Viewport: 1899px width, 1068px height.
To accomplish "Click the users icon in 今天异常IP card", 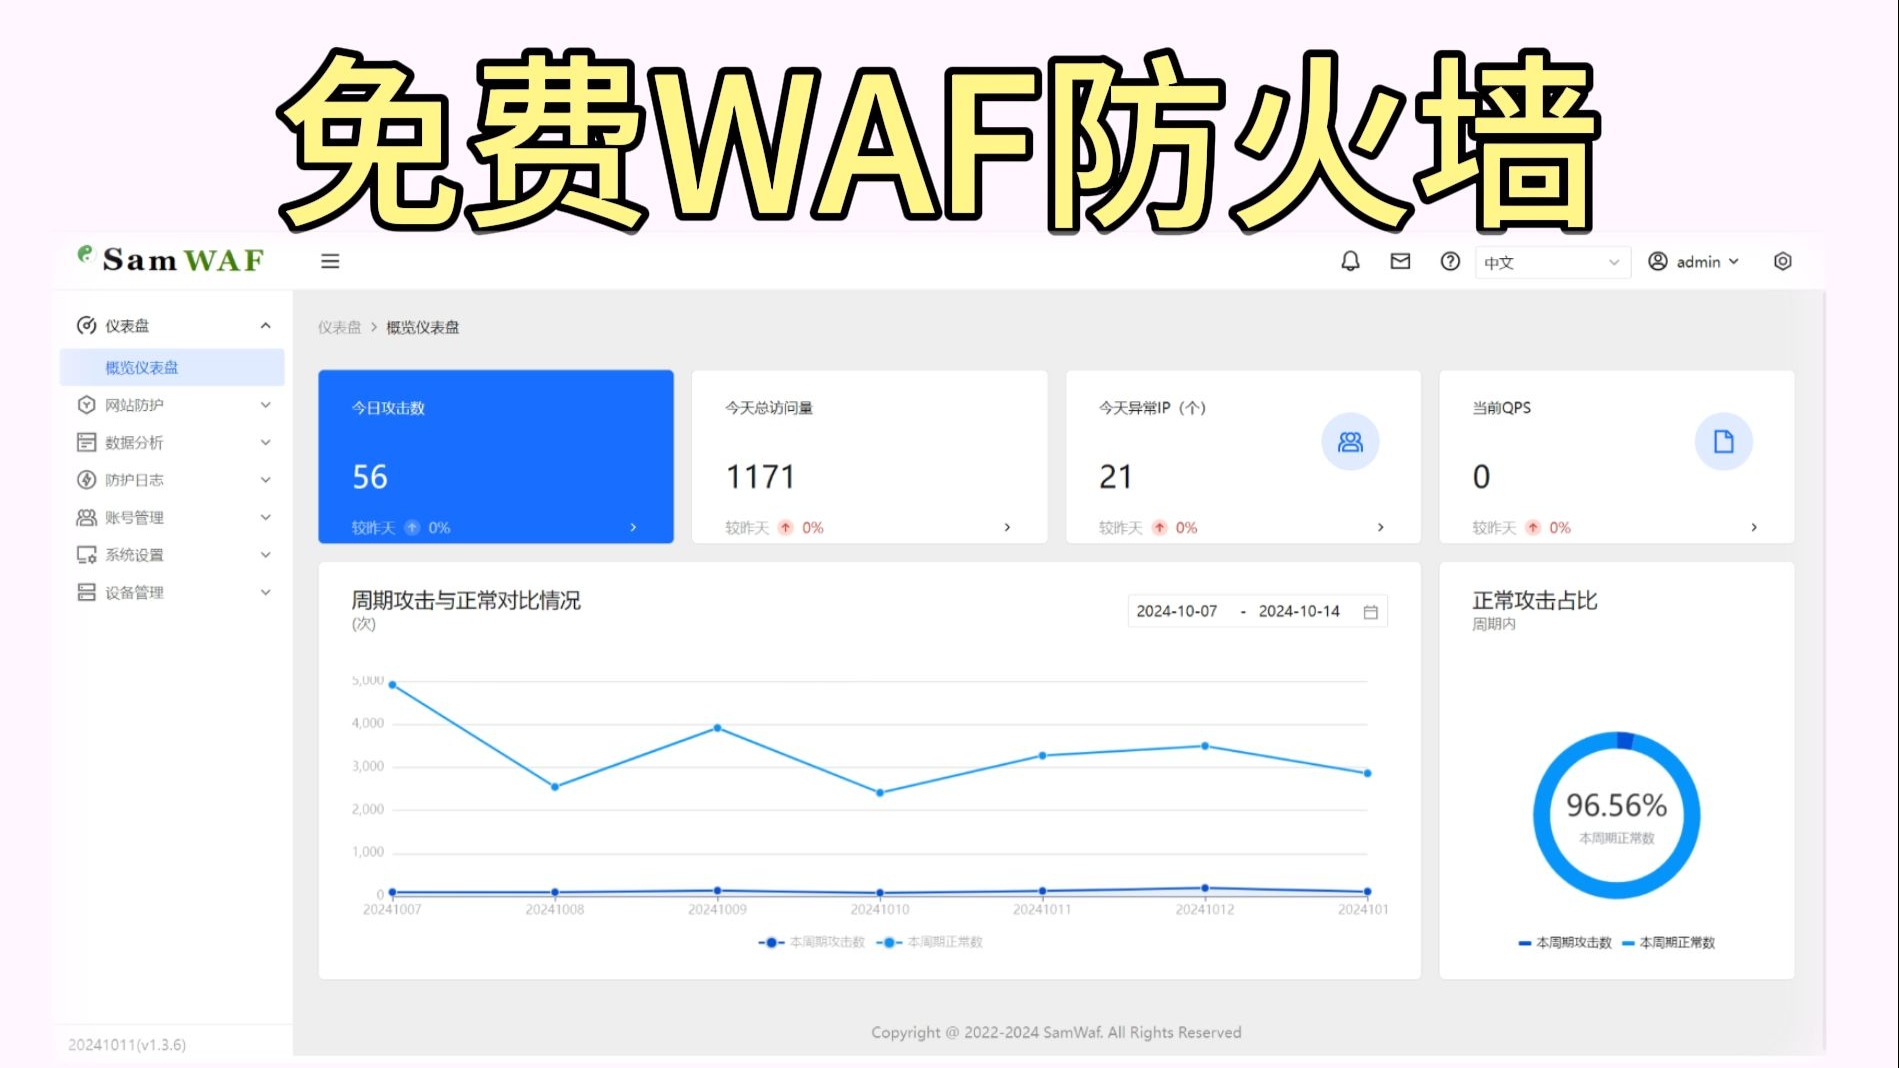I will 1350,442.
